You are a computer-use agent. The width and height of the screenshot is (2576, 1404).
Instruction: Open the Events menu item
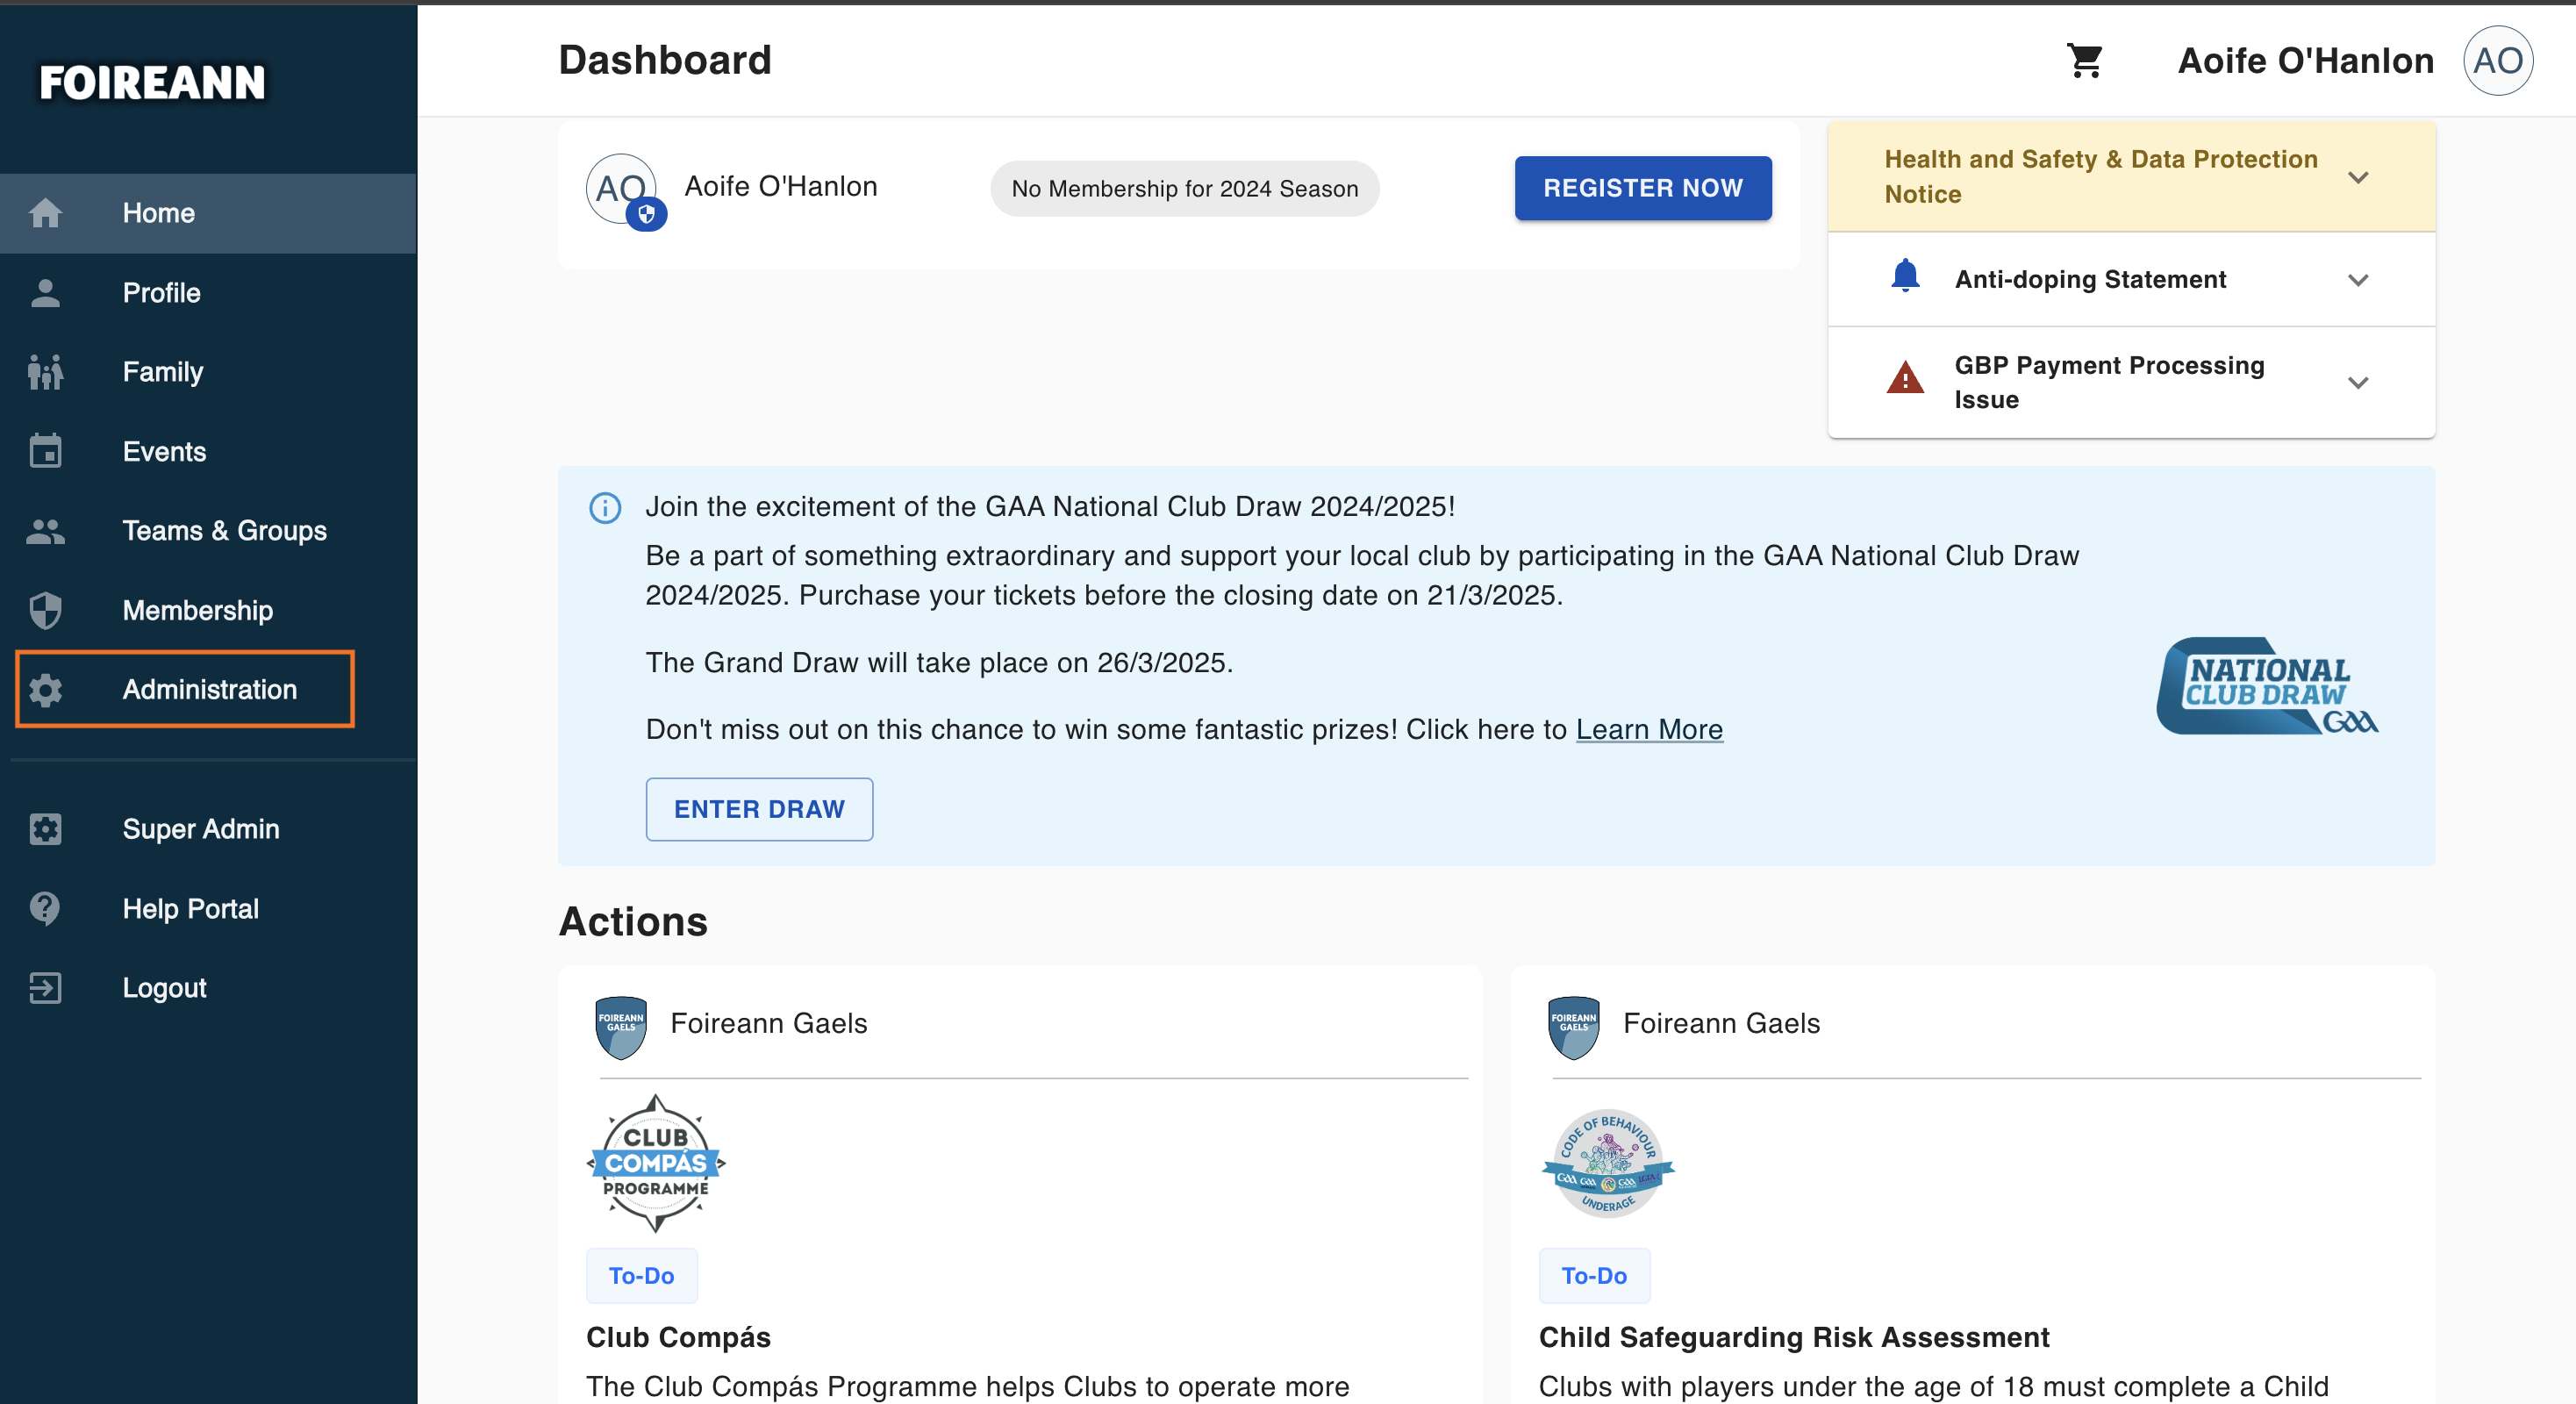pos(208,451)
